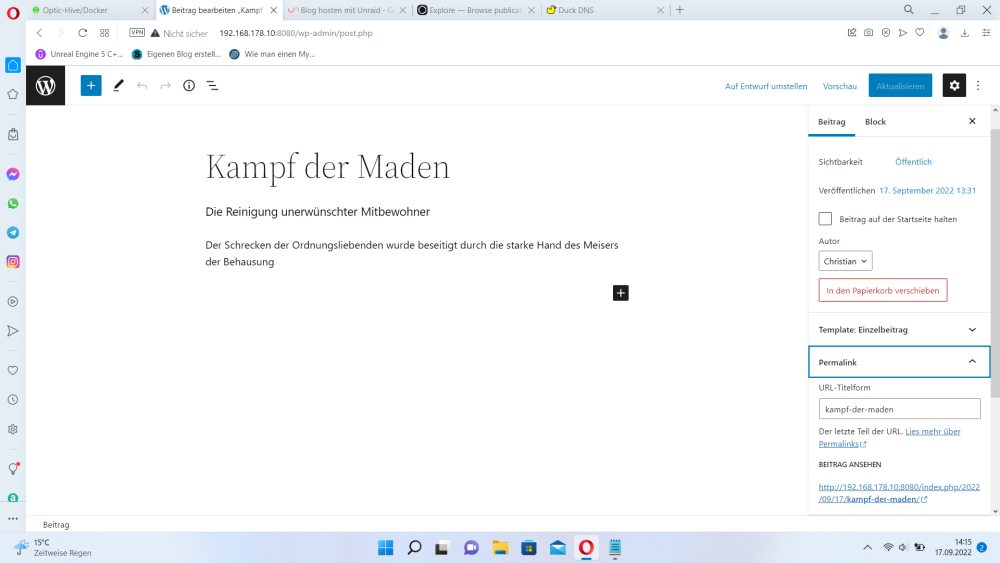Viewport: 1000px width, 563px height.
Task: Redo the change with the forward arrow
Action: coord(165,85)
